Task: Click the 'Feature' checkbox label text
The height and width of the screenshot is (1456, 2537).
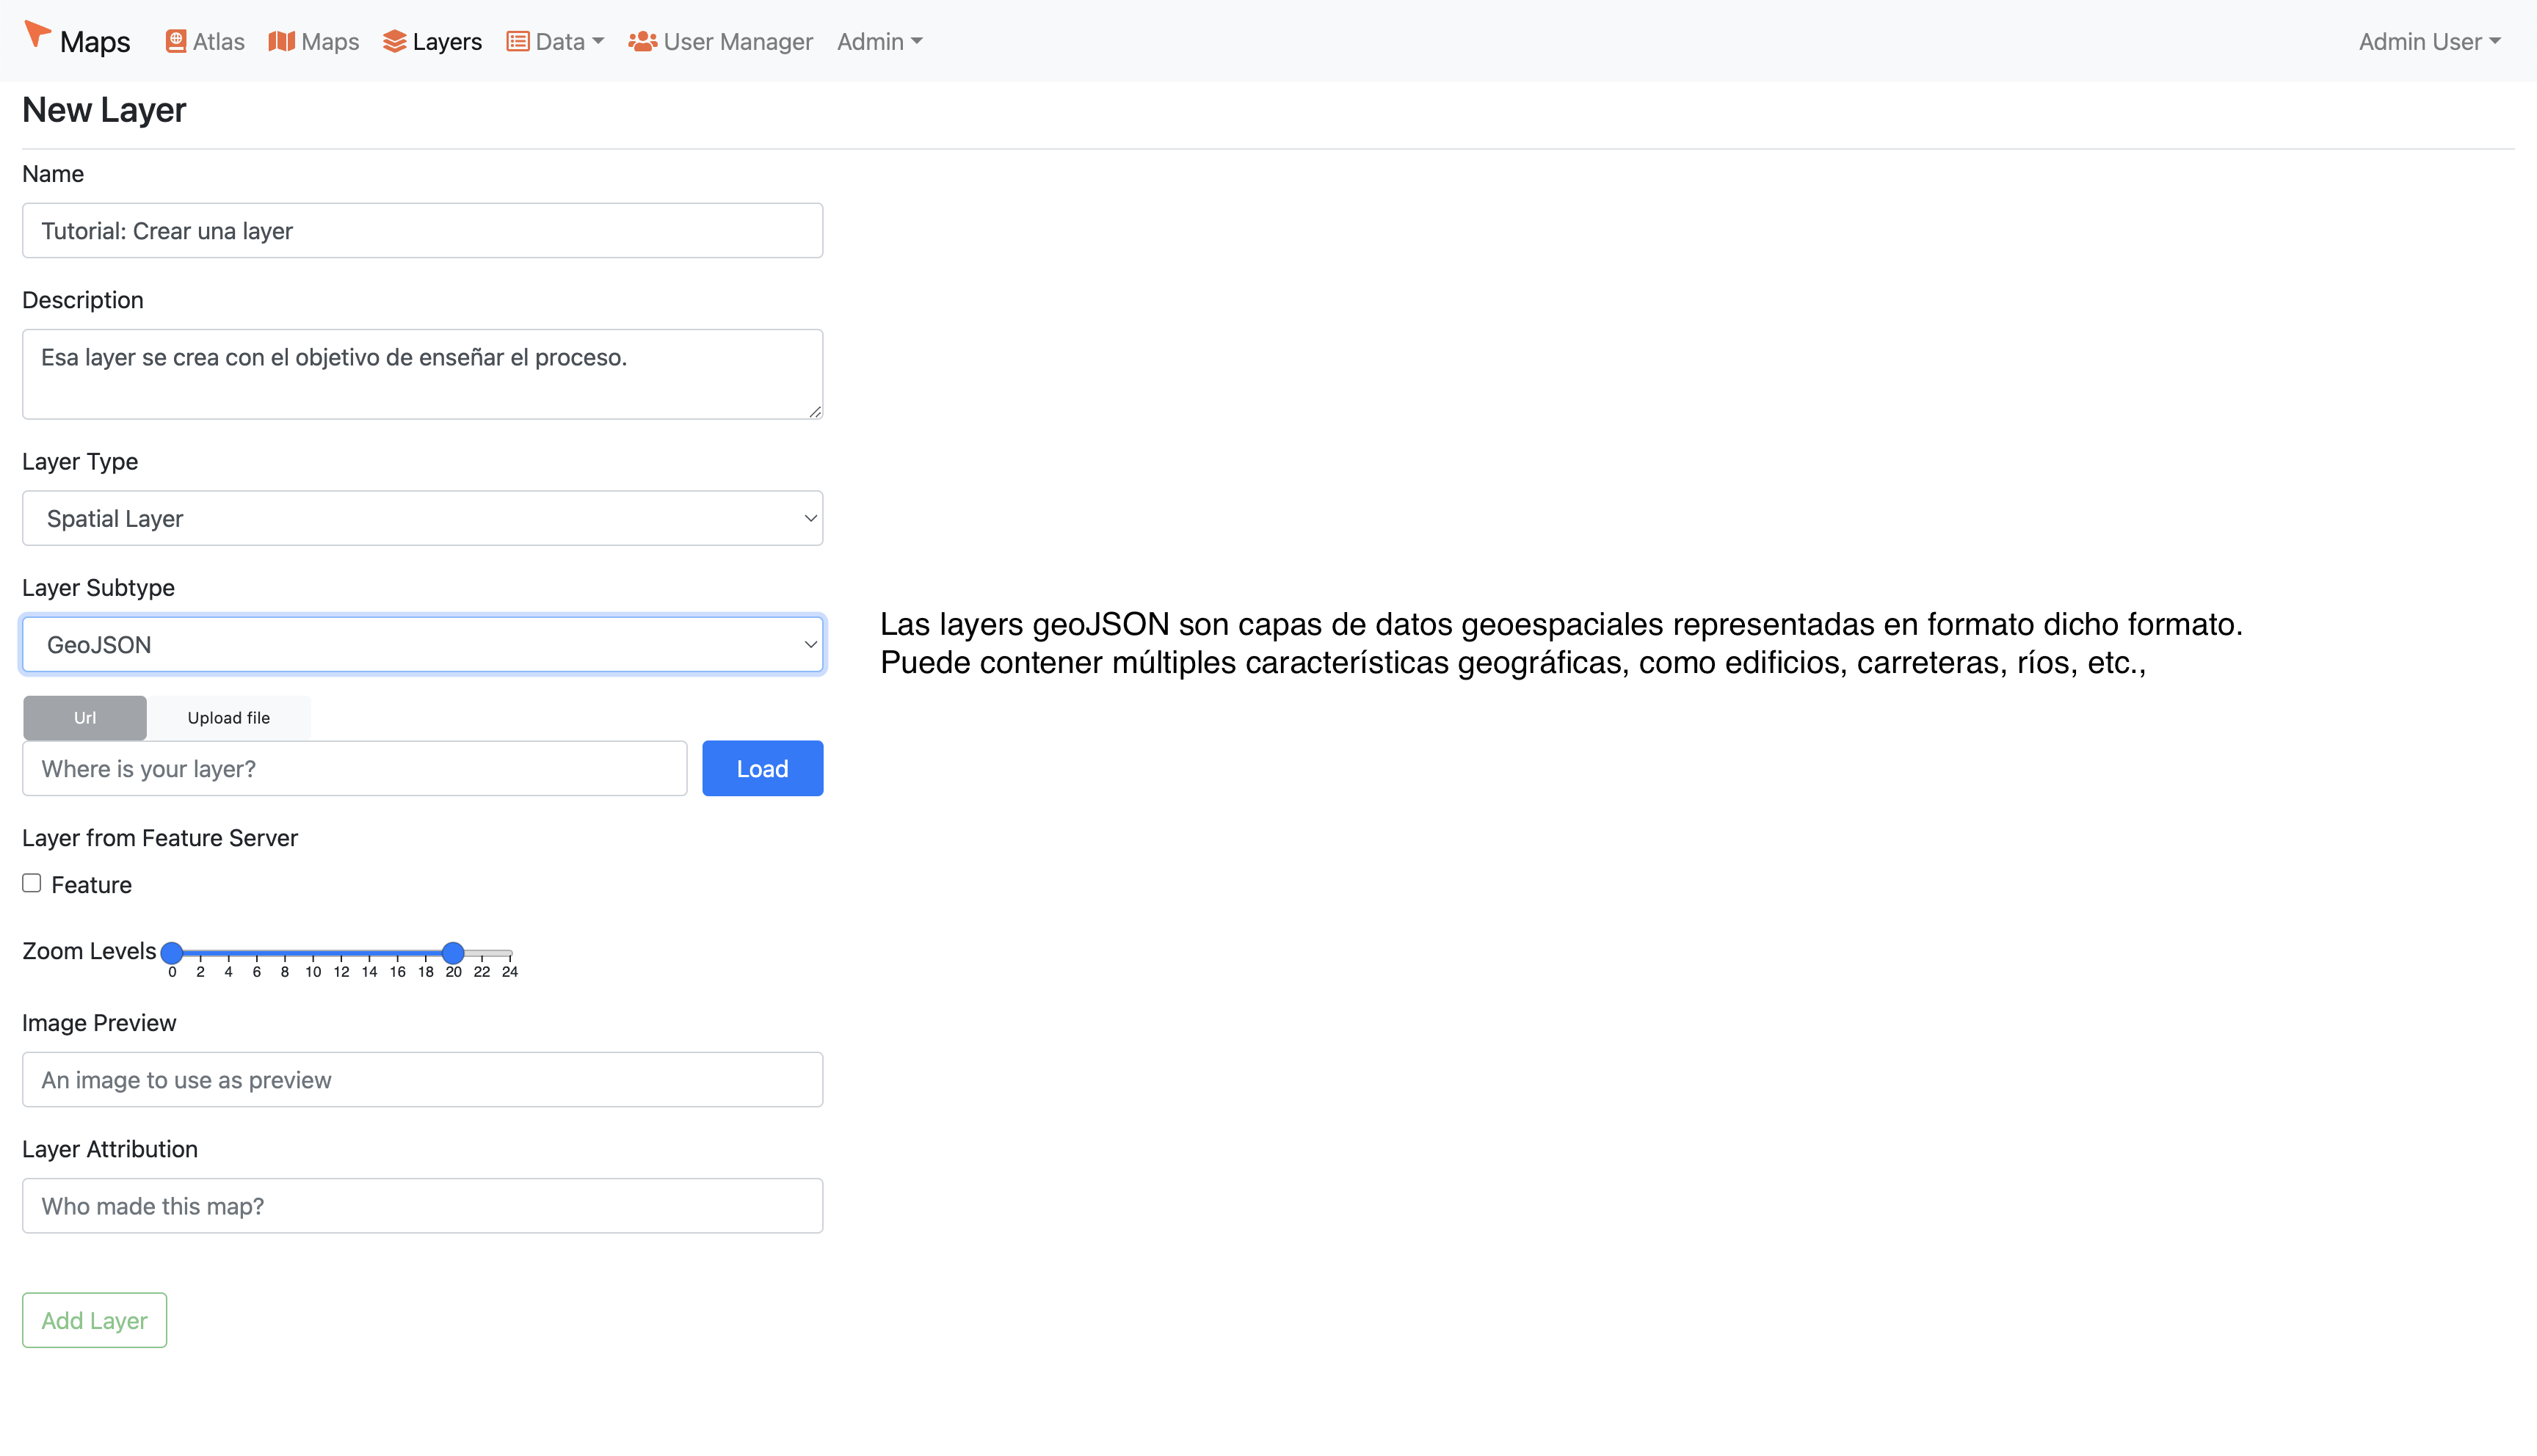Action: pyautogui.click(x=91, y=885)
